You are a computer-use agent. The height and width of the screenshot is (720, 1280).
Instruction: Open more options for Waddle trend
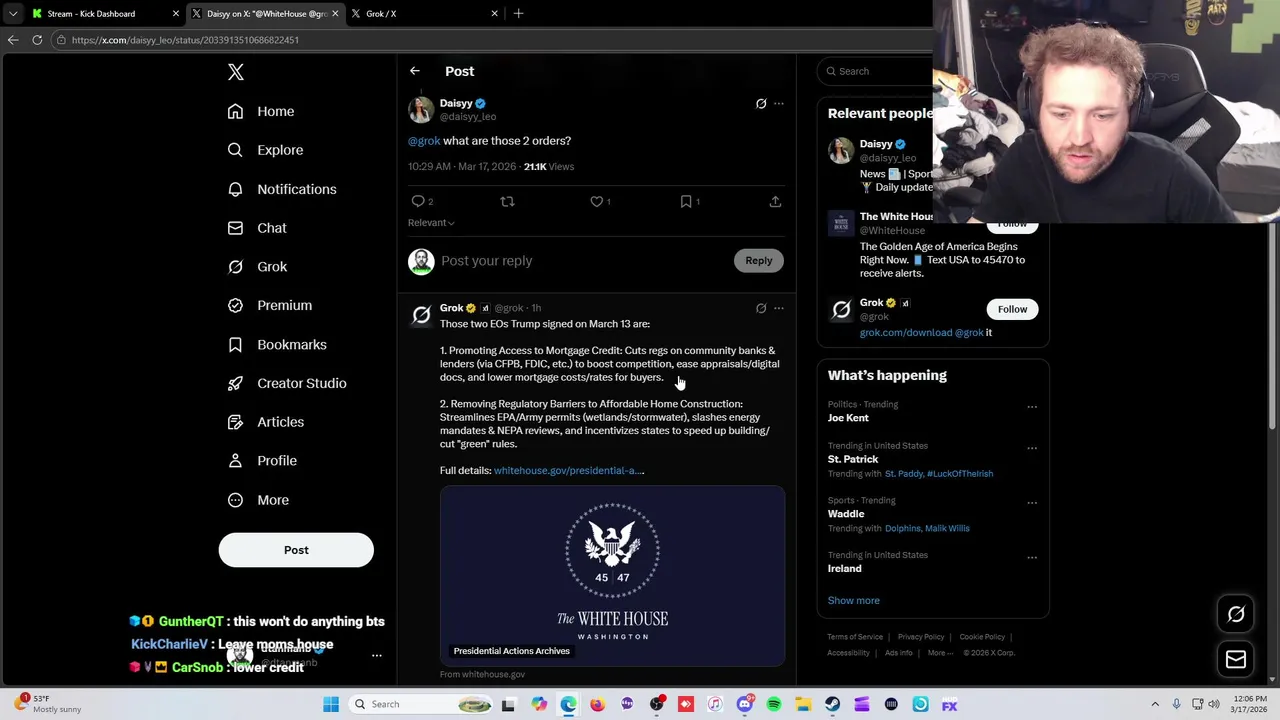pos(1032,503)
